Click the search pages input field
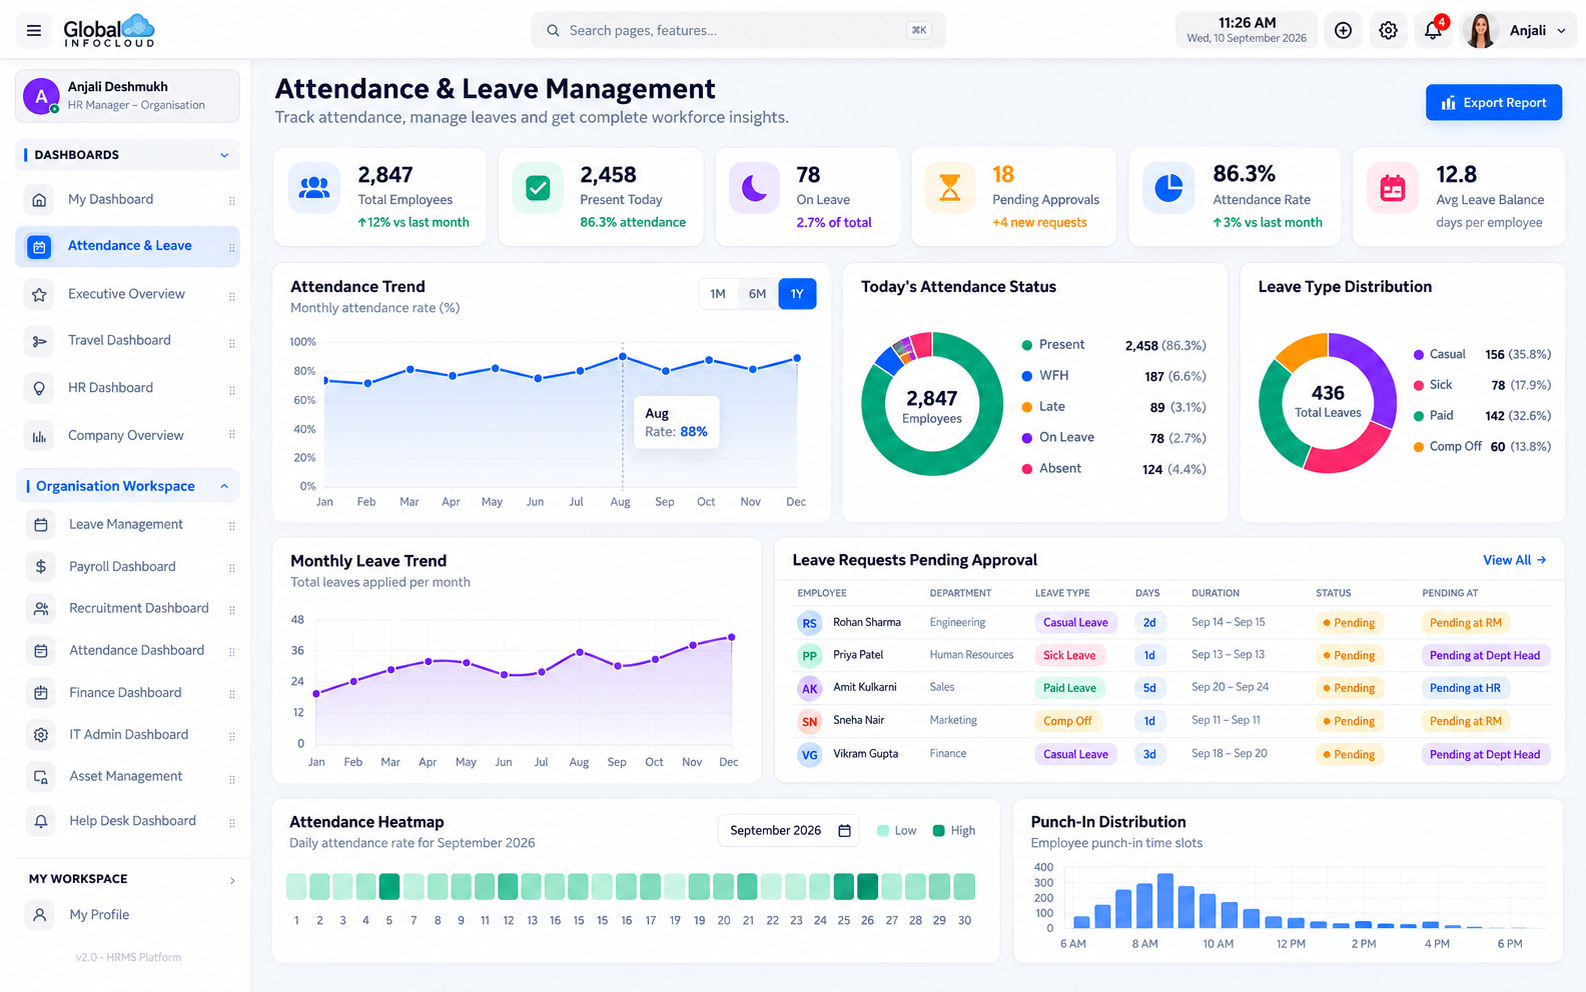The image size is (1586, 992). 738,31
